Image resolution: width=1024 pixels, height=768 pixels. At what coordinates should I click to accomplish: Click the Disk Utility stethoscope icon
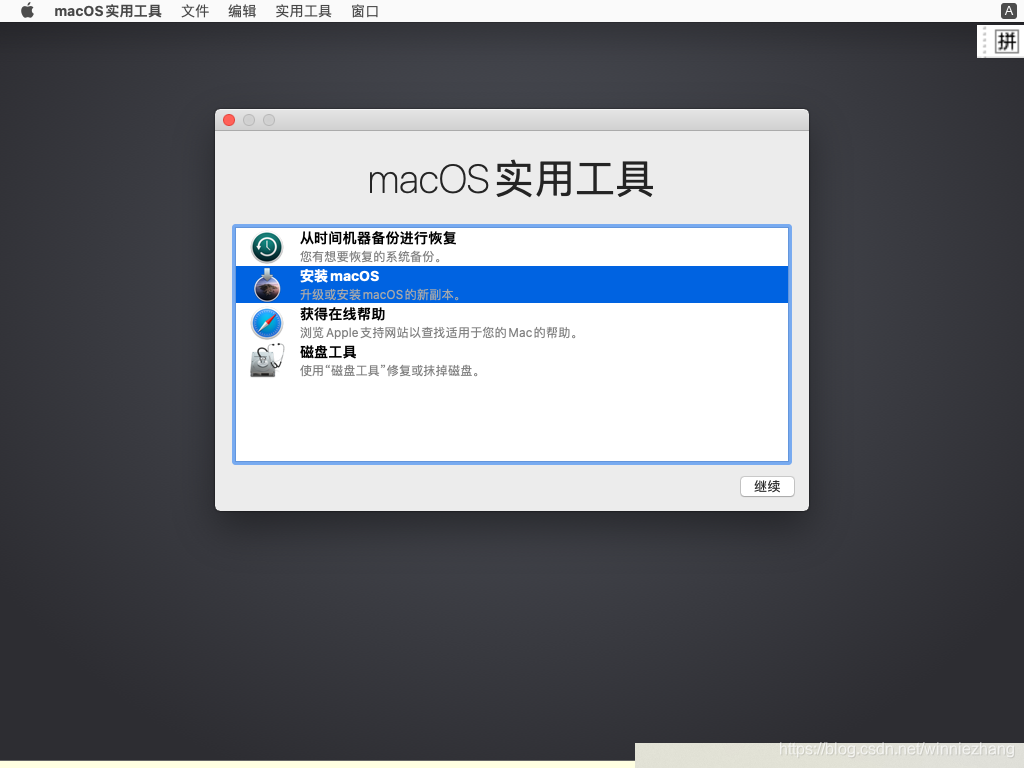click(267, 360)
